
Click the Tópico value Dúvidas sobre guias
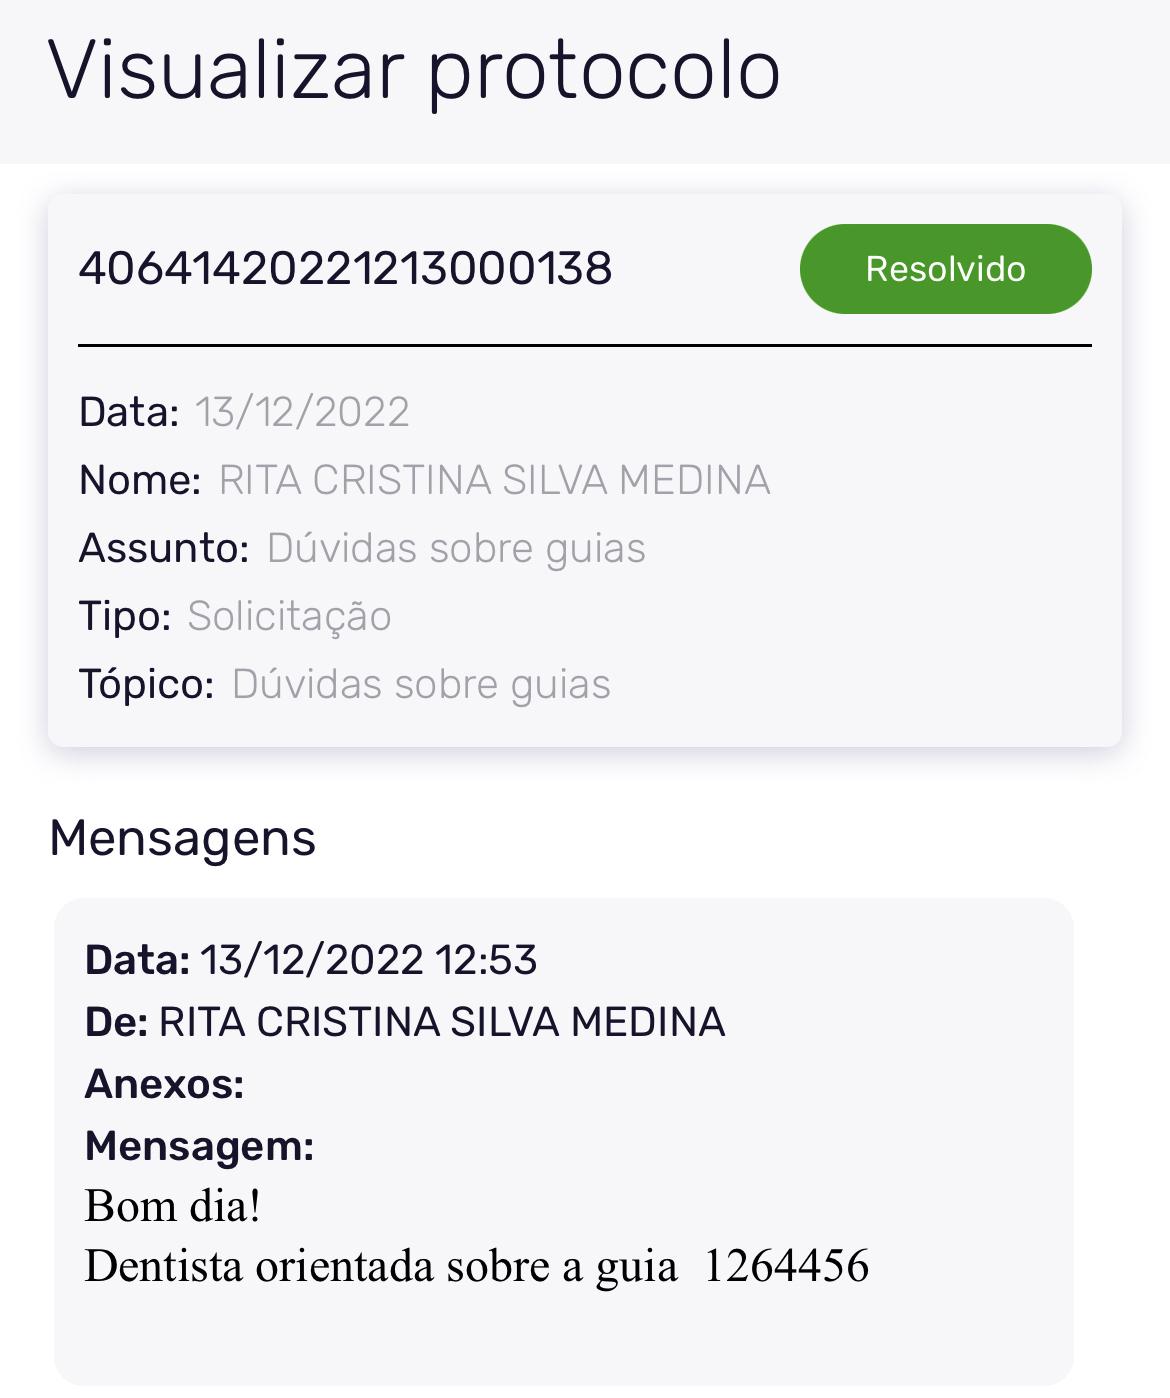click(x=421, y=684)
